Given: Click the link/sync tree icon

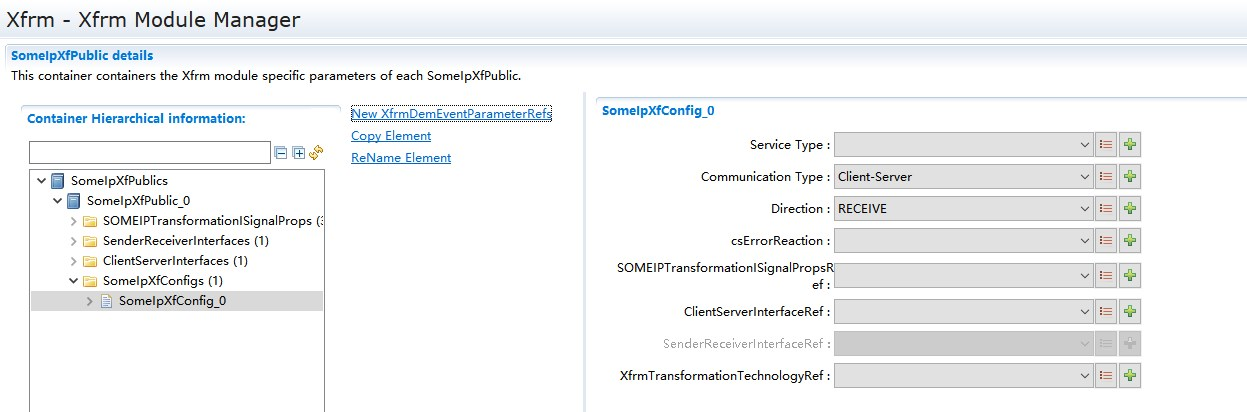Looking at the screenshot, I should [316, 153].
